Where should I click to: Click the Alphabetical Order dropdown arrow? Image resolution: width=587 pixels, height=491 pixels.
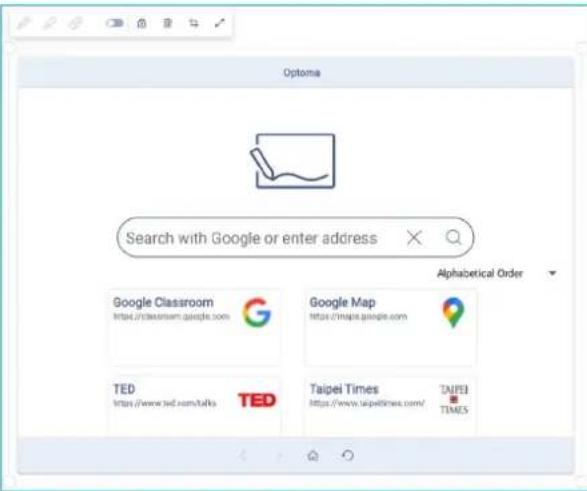pyautogui.click(x=552, y=273)
